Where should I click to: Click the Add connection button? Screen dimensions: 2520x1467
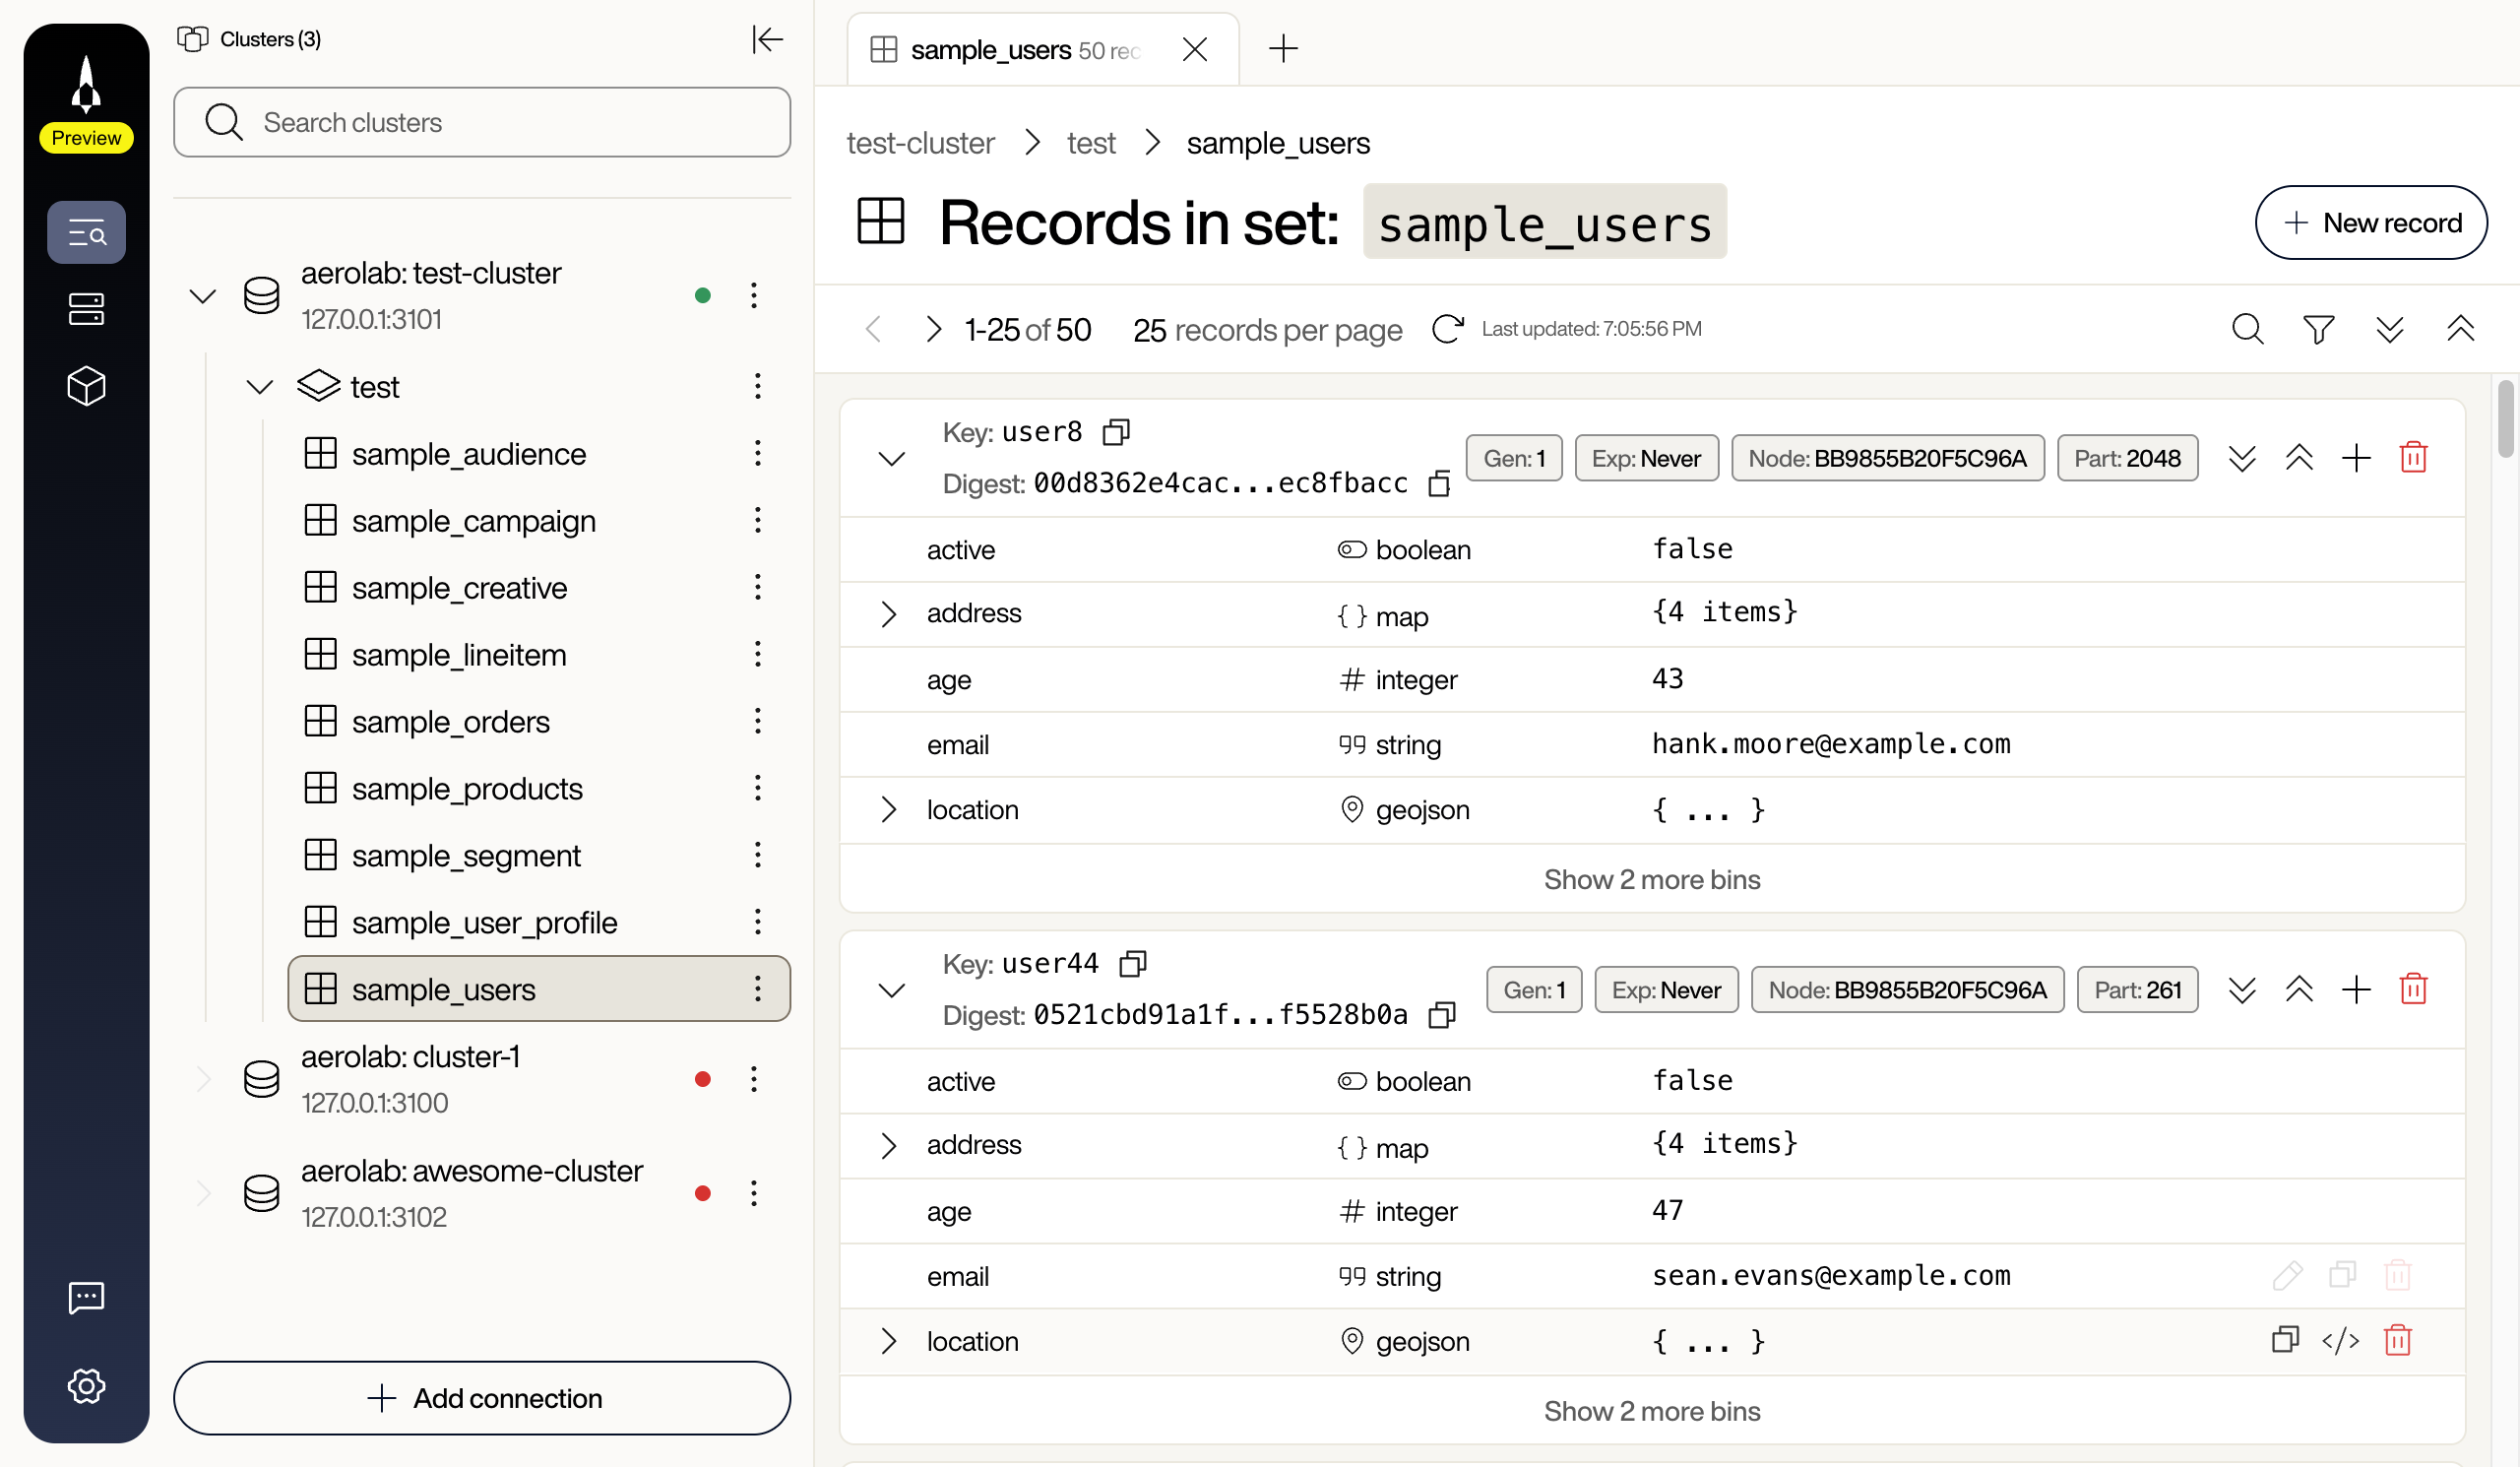482,1398
